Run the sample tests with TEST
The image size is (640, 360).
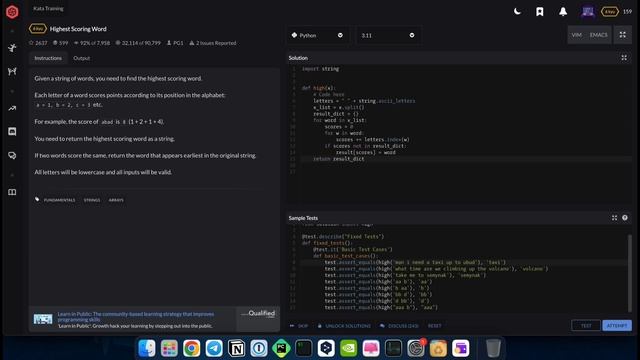pos(586,325)
